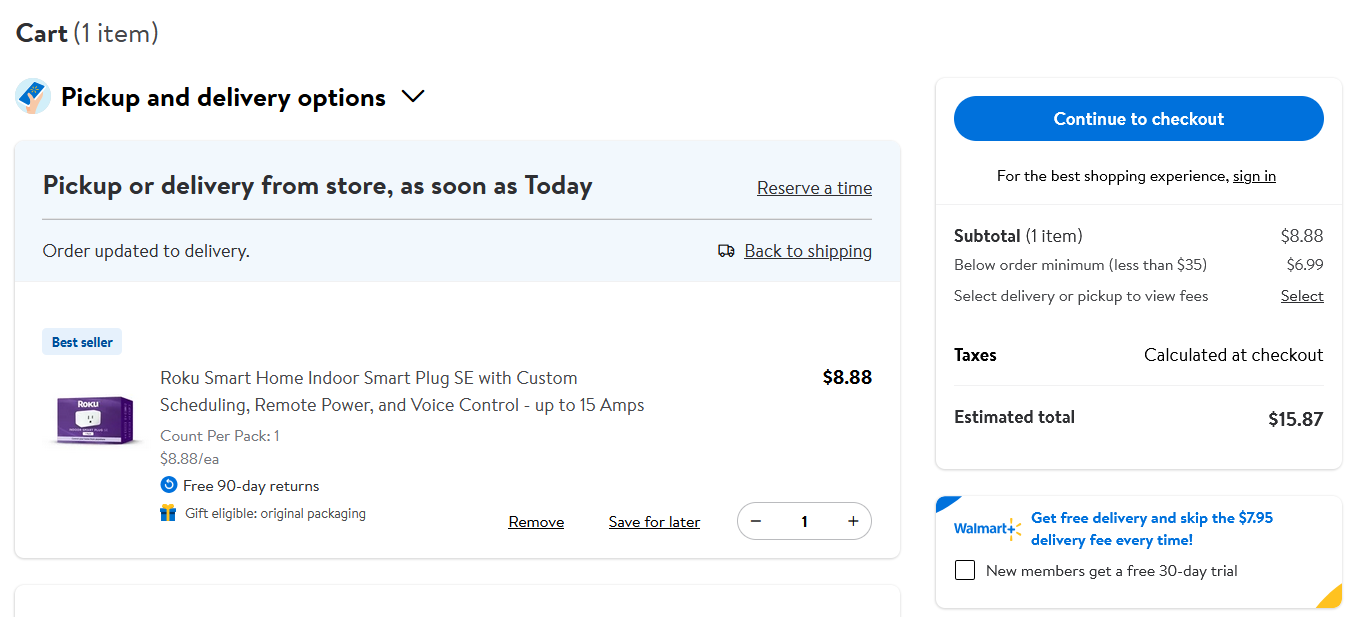Select the Cart heading
The image size is (1352, 617).
coord(41,32)
